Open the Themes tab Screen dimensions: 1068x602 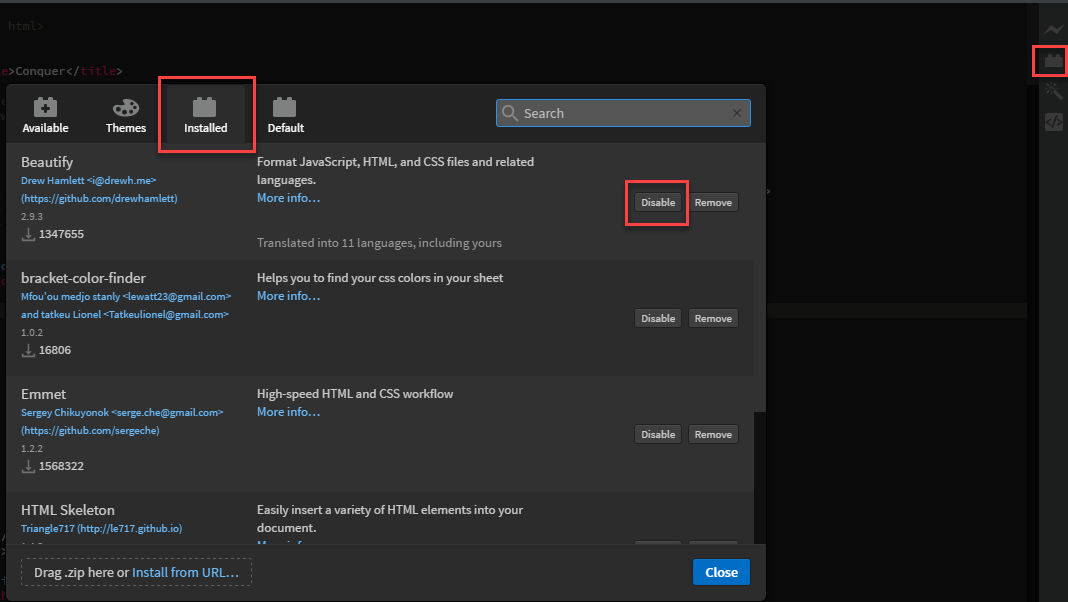point(126,115)
